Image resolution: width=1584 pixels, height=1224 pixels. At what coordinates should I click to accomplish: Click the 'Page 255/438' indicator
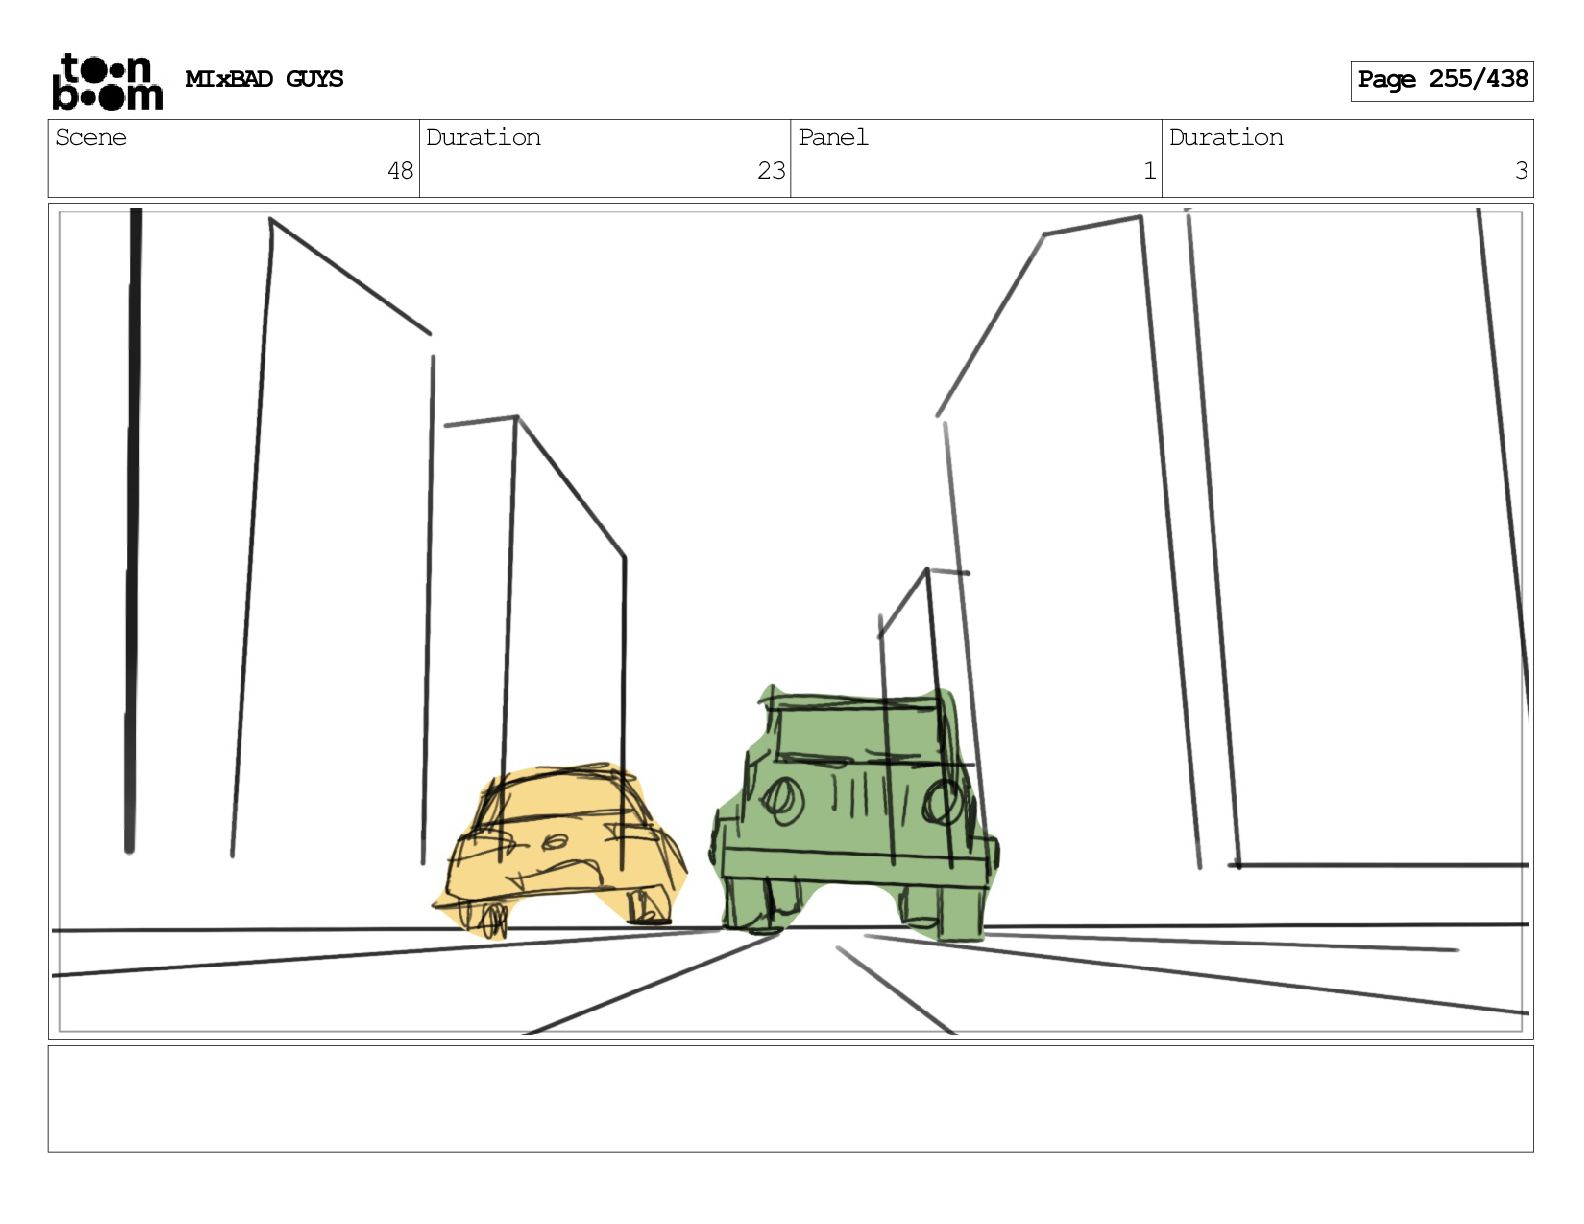tap(1441, 80)
